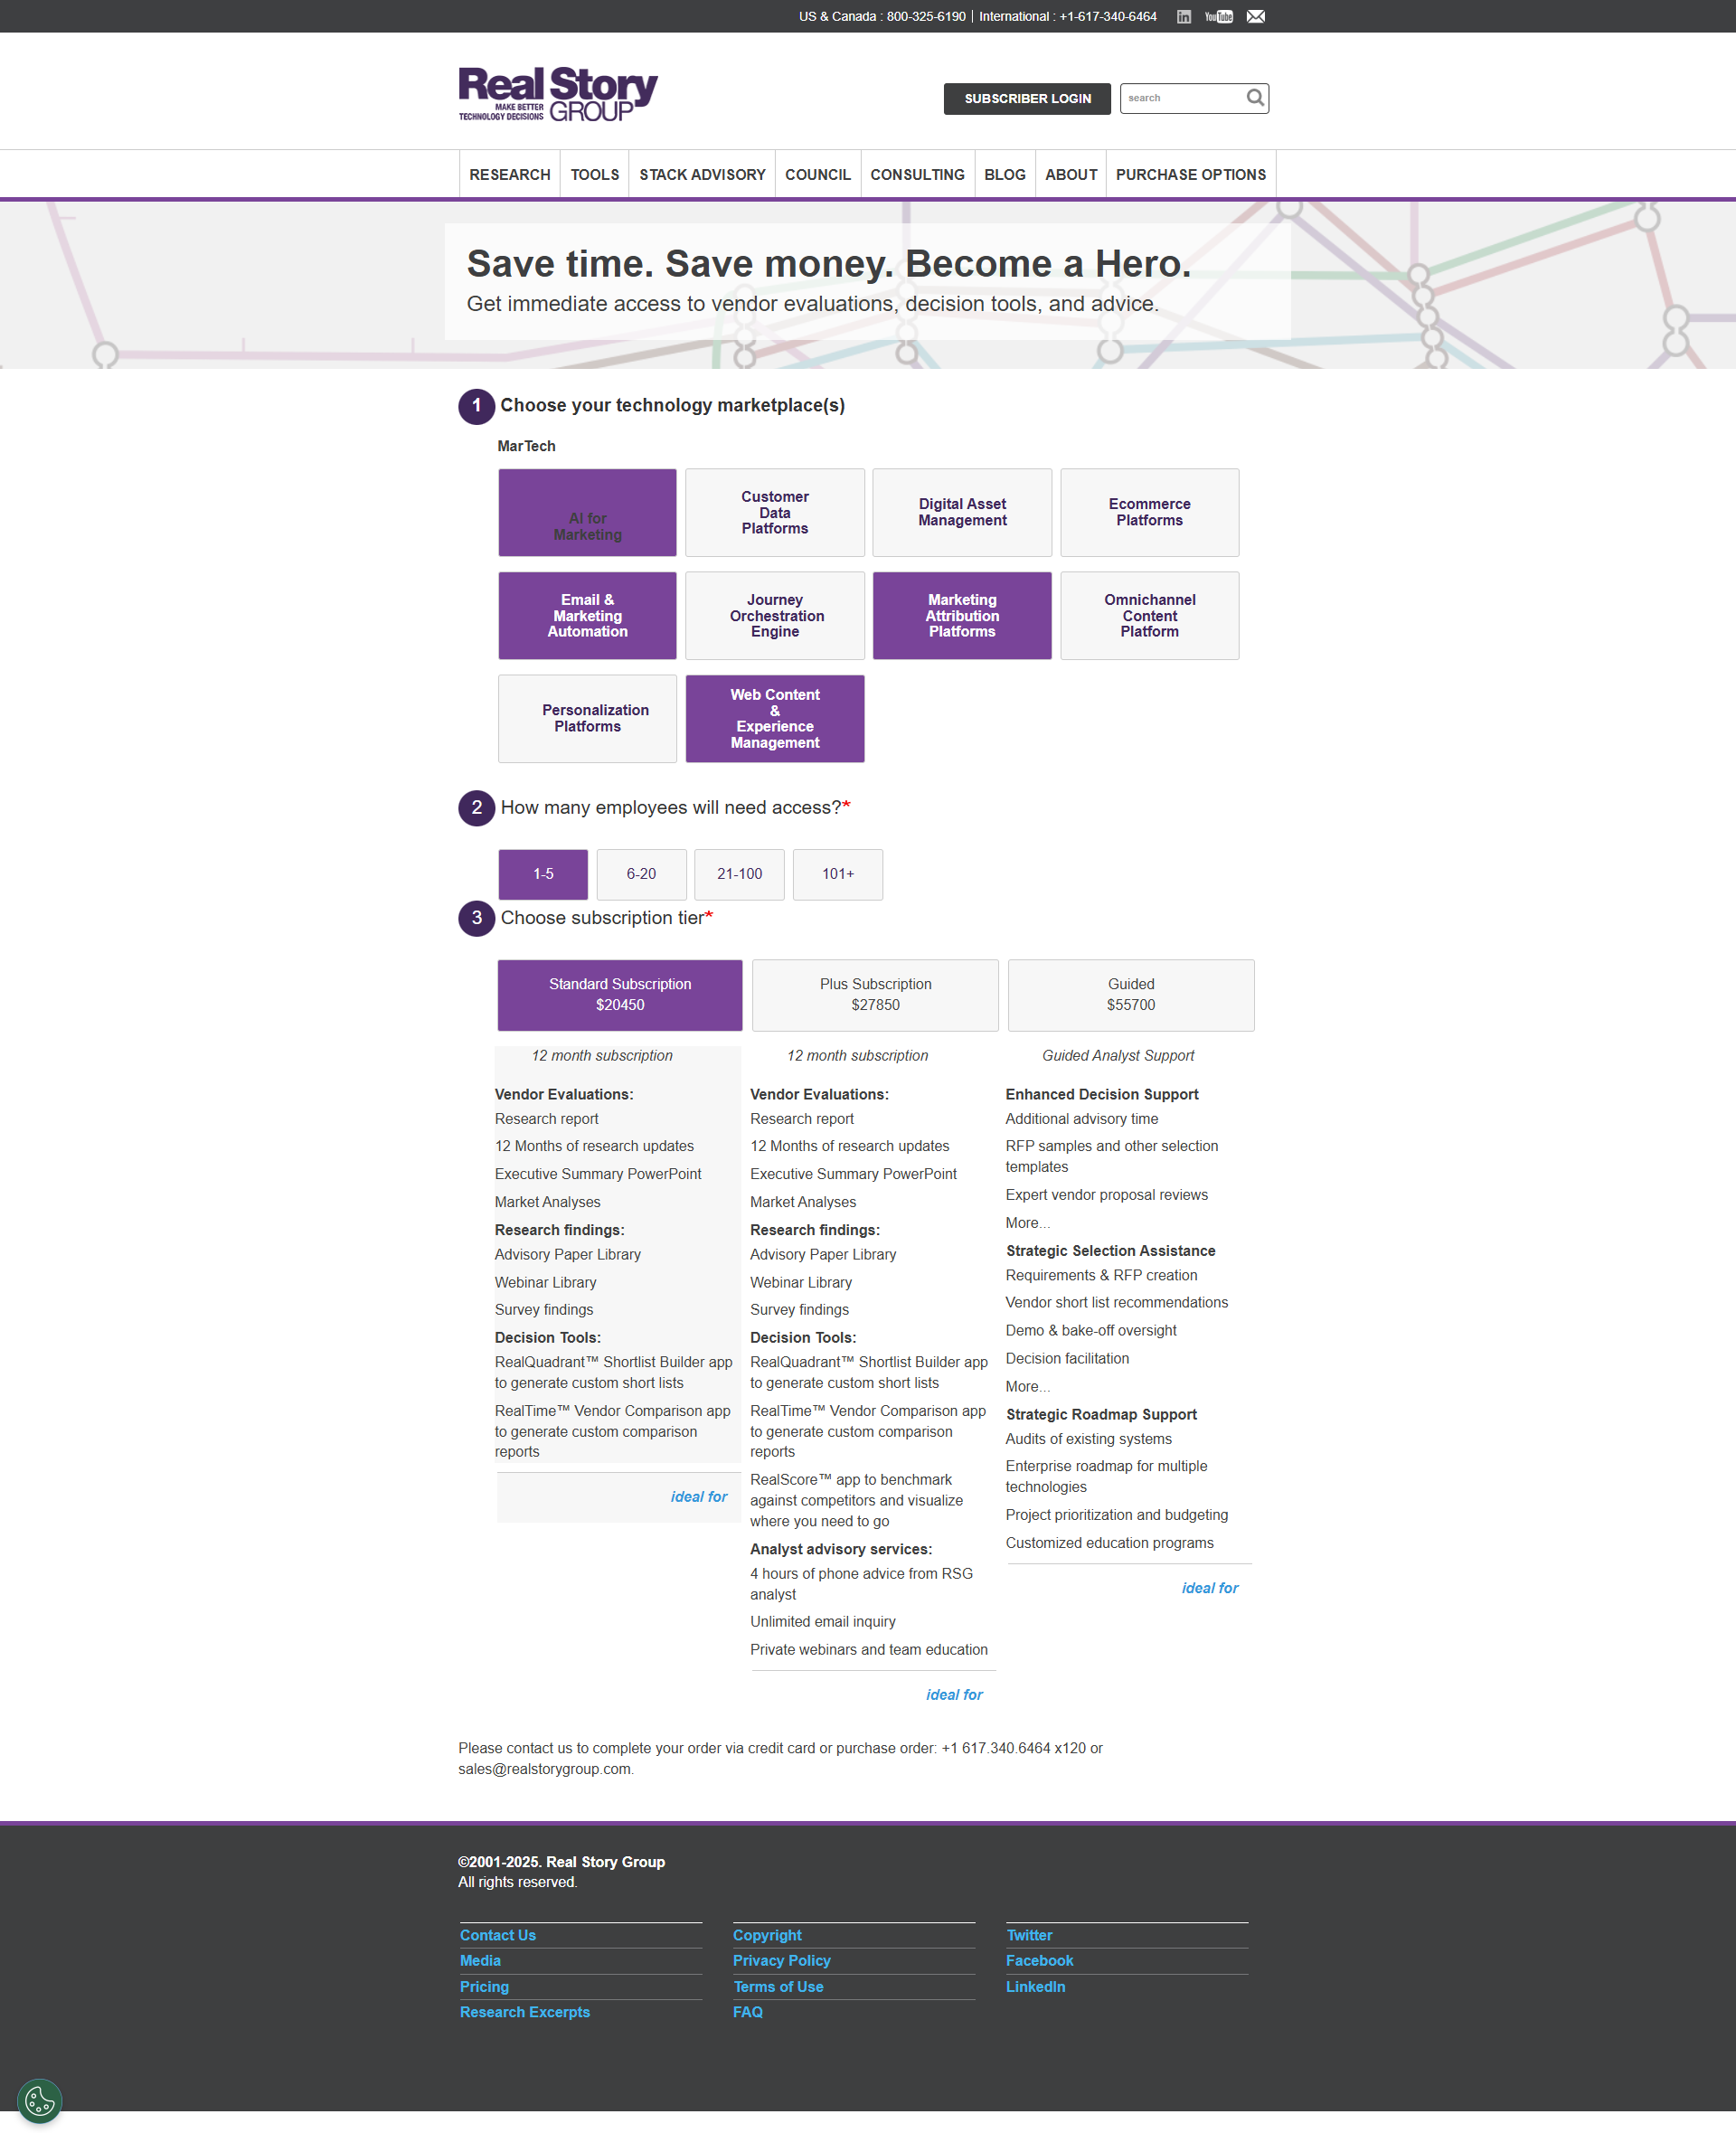Deselect Email & Marketing Automation tile

(587, 615)
